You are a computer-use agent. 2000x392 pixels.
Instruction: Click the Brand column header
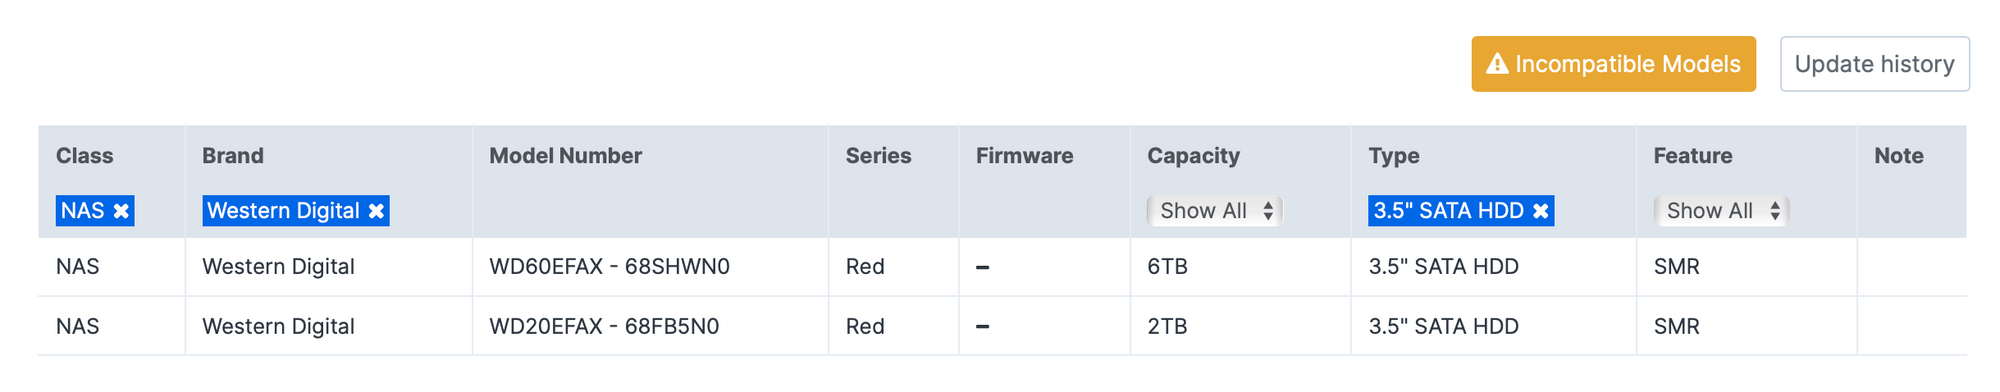click(x=233, y=156)
